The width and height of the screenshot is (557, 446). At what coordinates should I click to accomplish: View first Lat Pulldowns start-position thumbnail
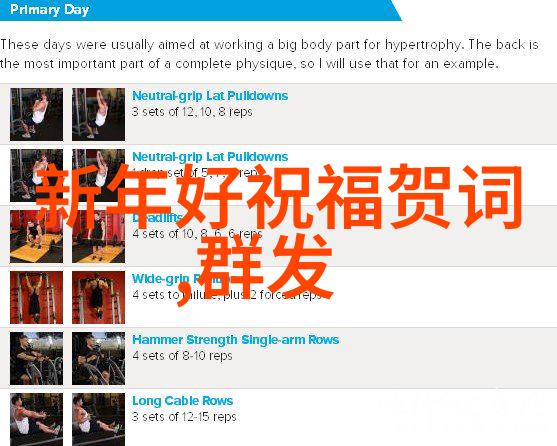[x=37, y=114]
